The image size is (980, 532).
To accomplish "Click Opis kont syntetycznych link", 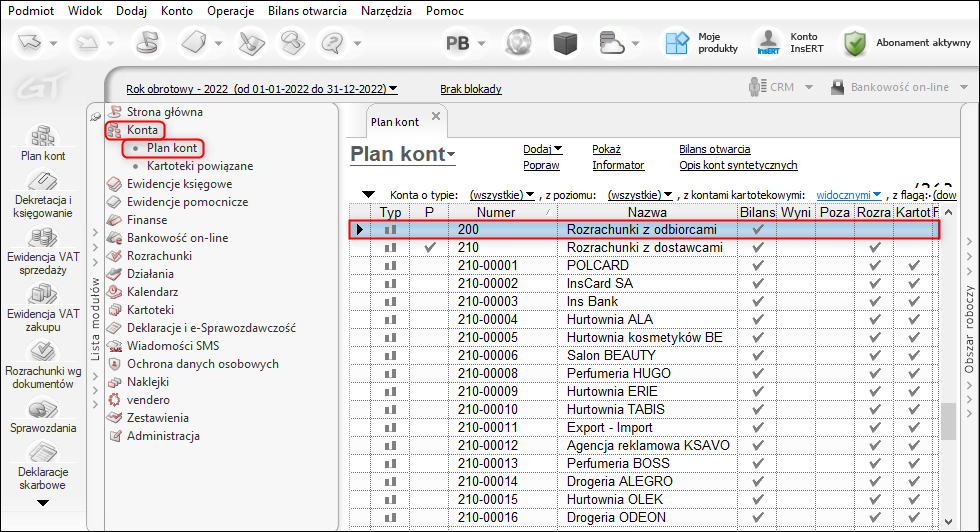I will point(738,165).
